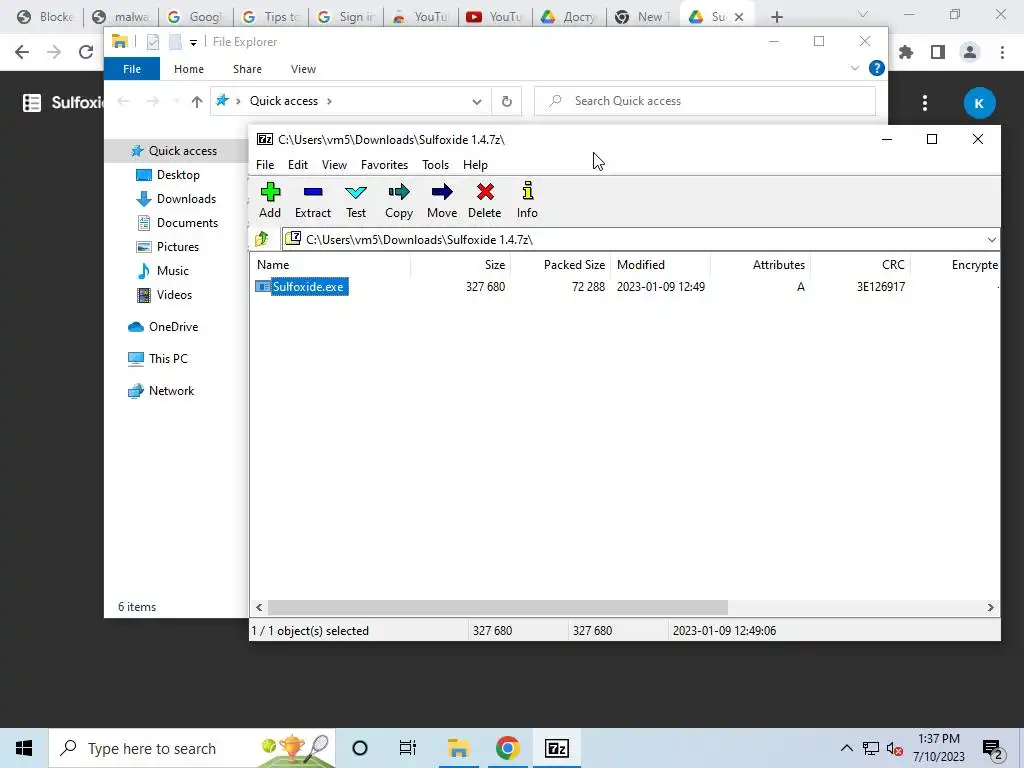Image resolution: width=1024 pixels, height=768 pixels.
Task: Toggle Chrome side panel icon
Action: [x=938, y=52]
